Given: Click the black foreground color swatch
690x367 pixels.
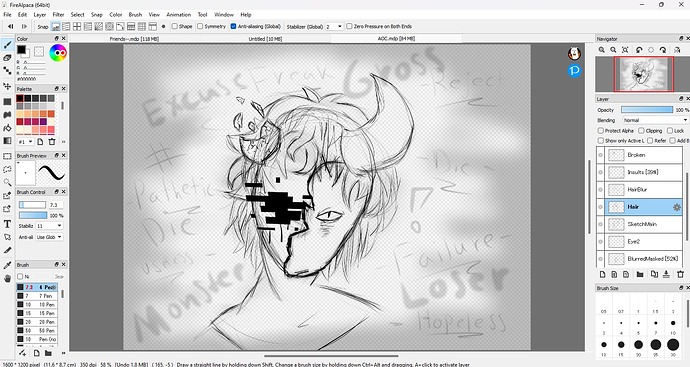Looking at the screenshot, I should click(x=21, y=49).
